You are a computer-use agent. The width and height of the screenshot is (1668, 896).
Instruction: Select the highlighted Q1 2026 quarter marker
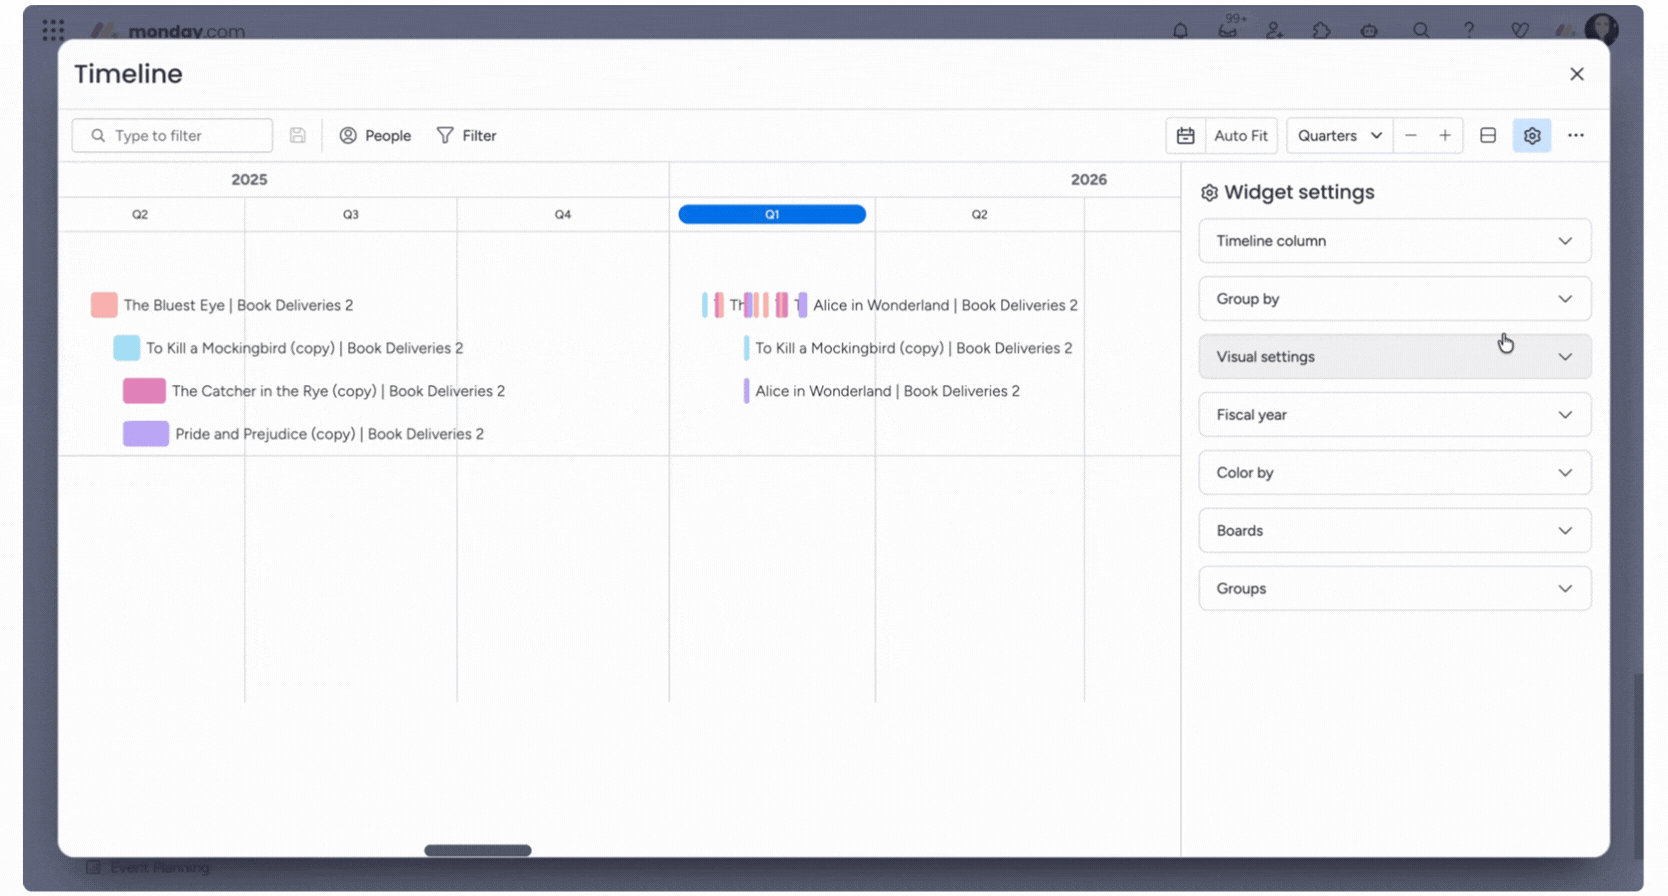(x=771, y=214)
